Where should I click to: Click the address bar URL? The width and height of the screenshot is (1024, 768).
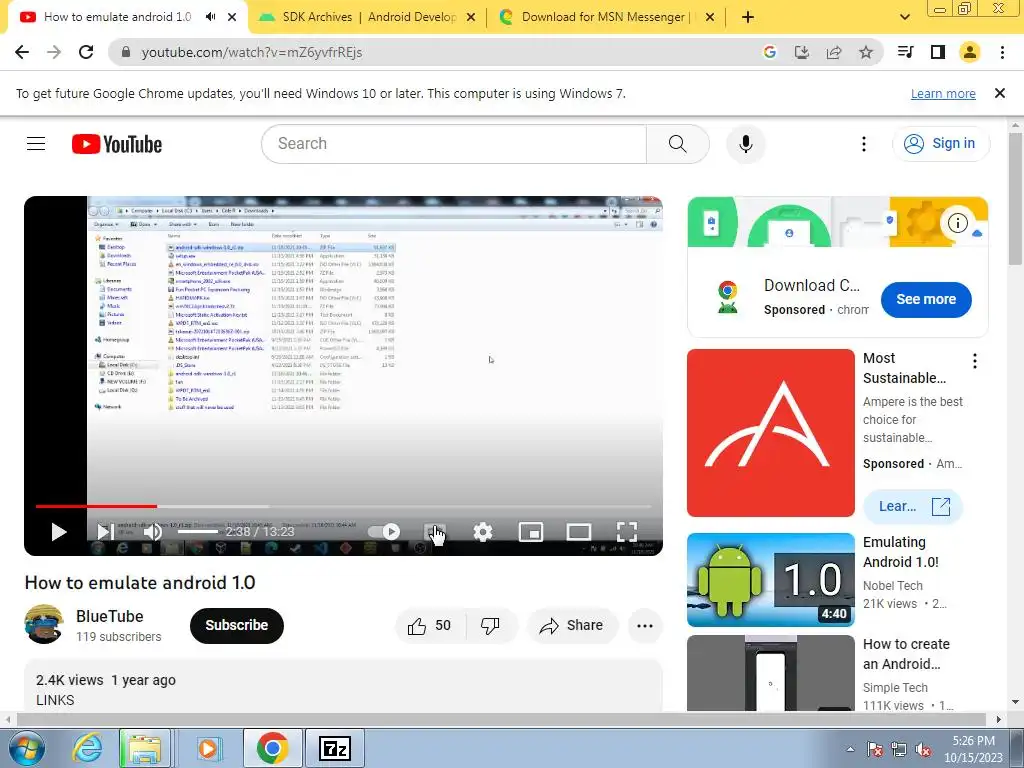pos(251,52)
